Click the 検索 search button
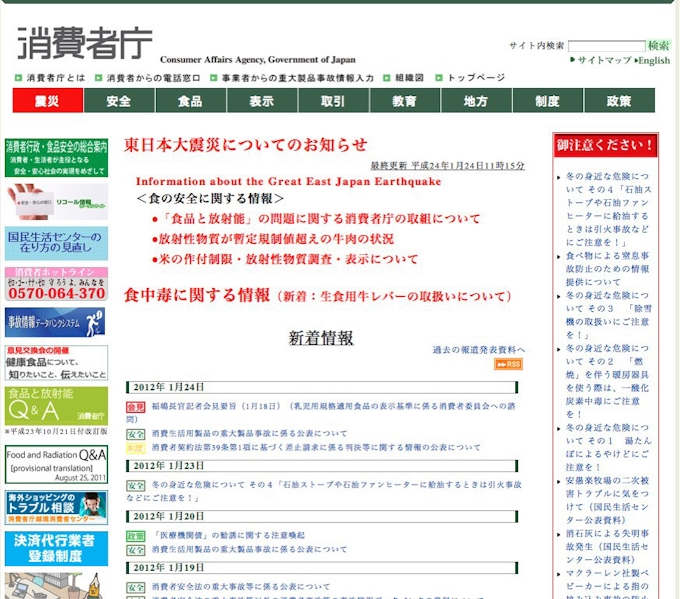 658,46
